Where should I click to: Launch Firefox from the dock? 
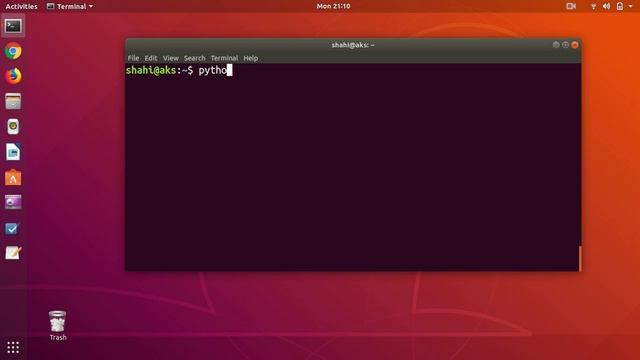point(13,76)
